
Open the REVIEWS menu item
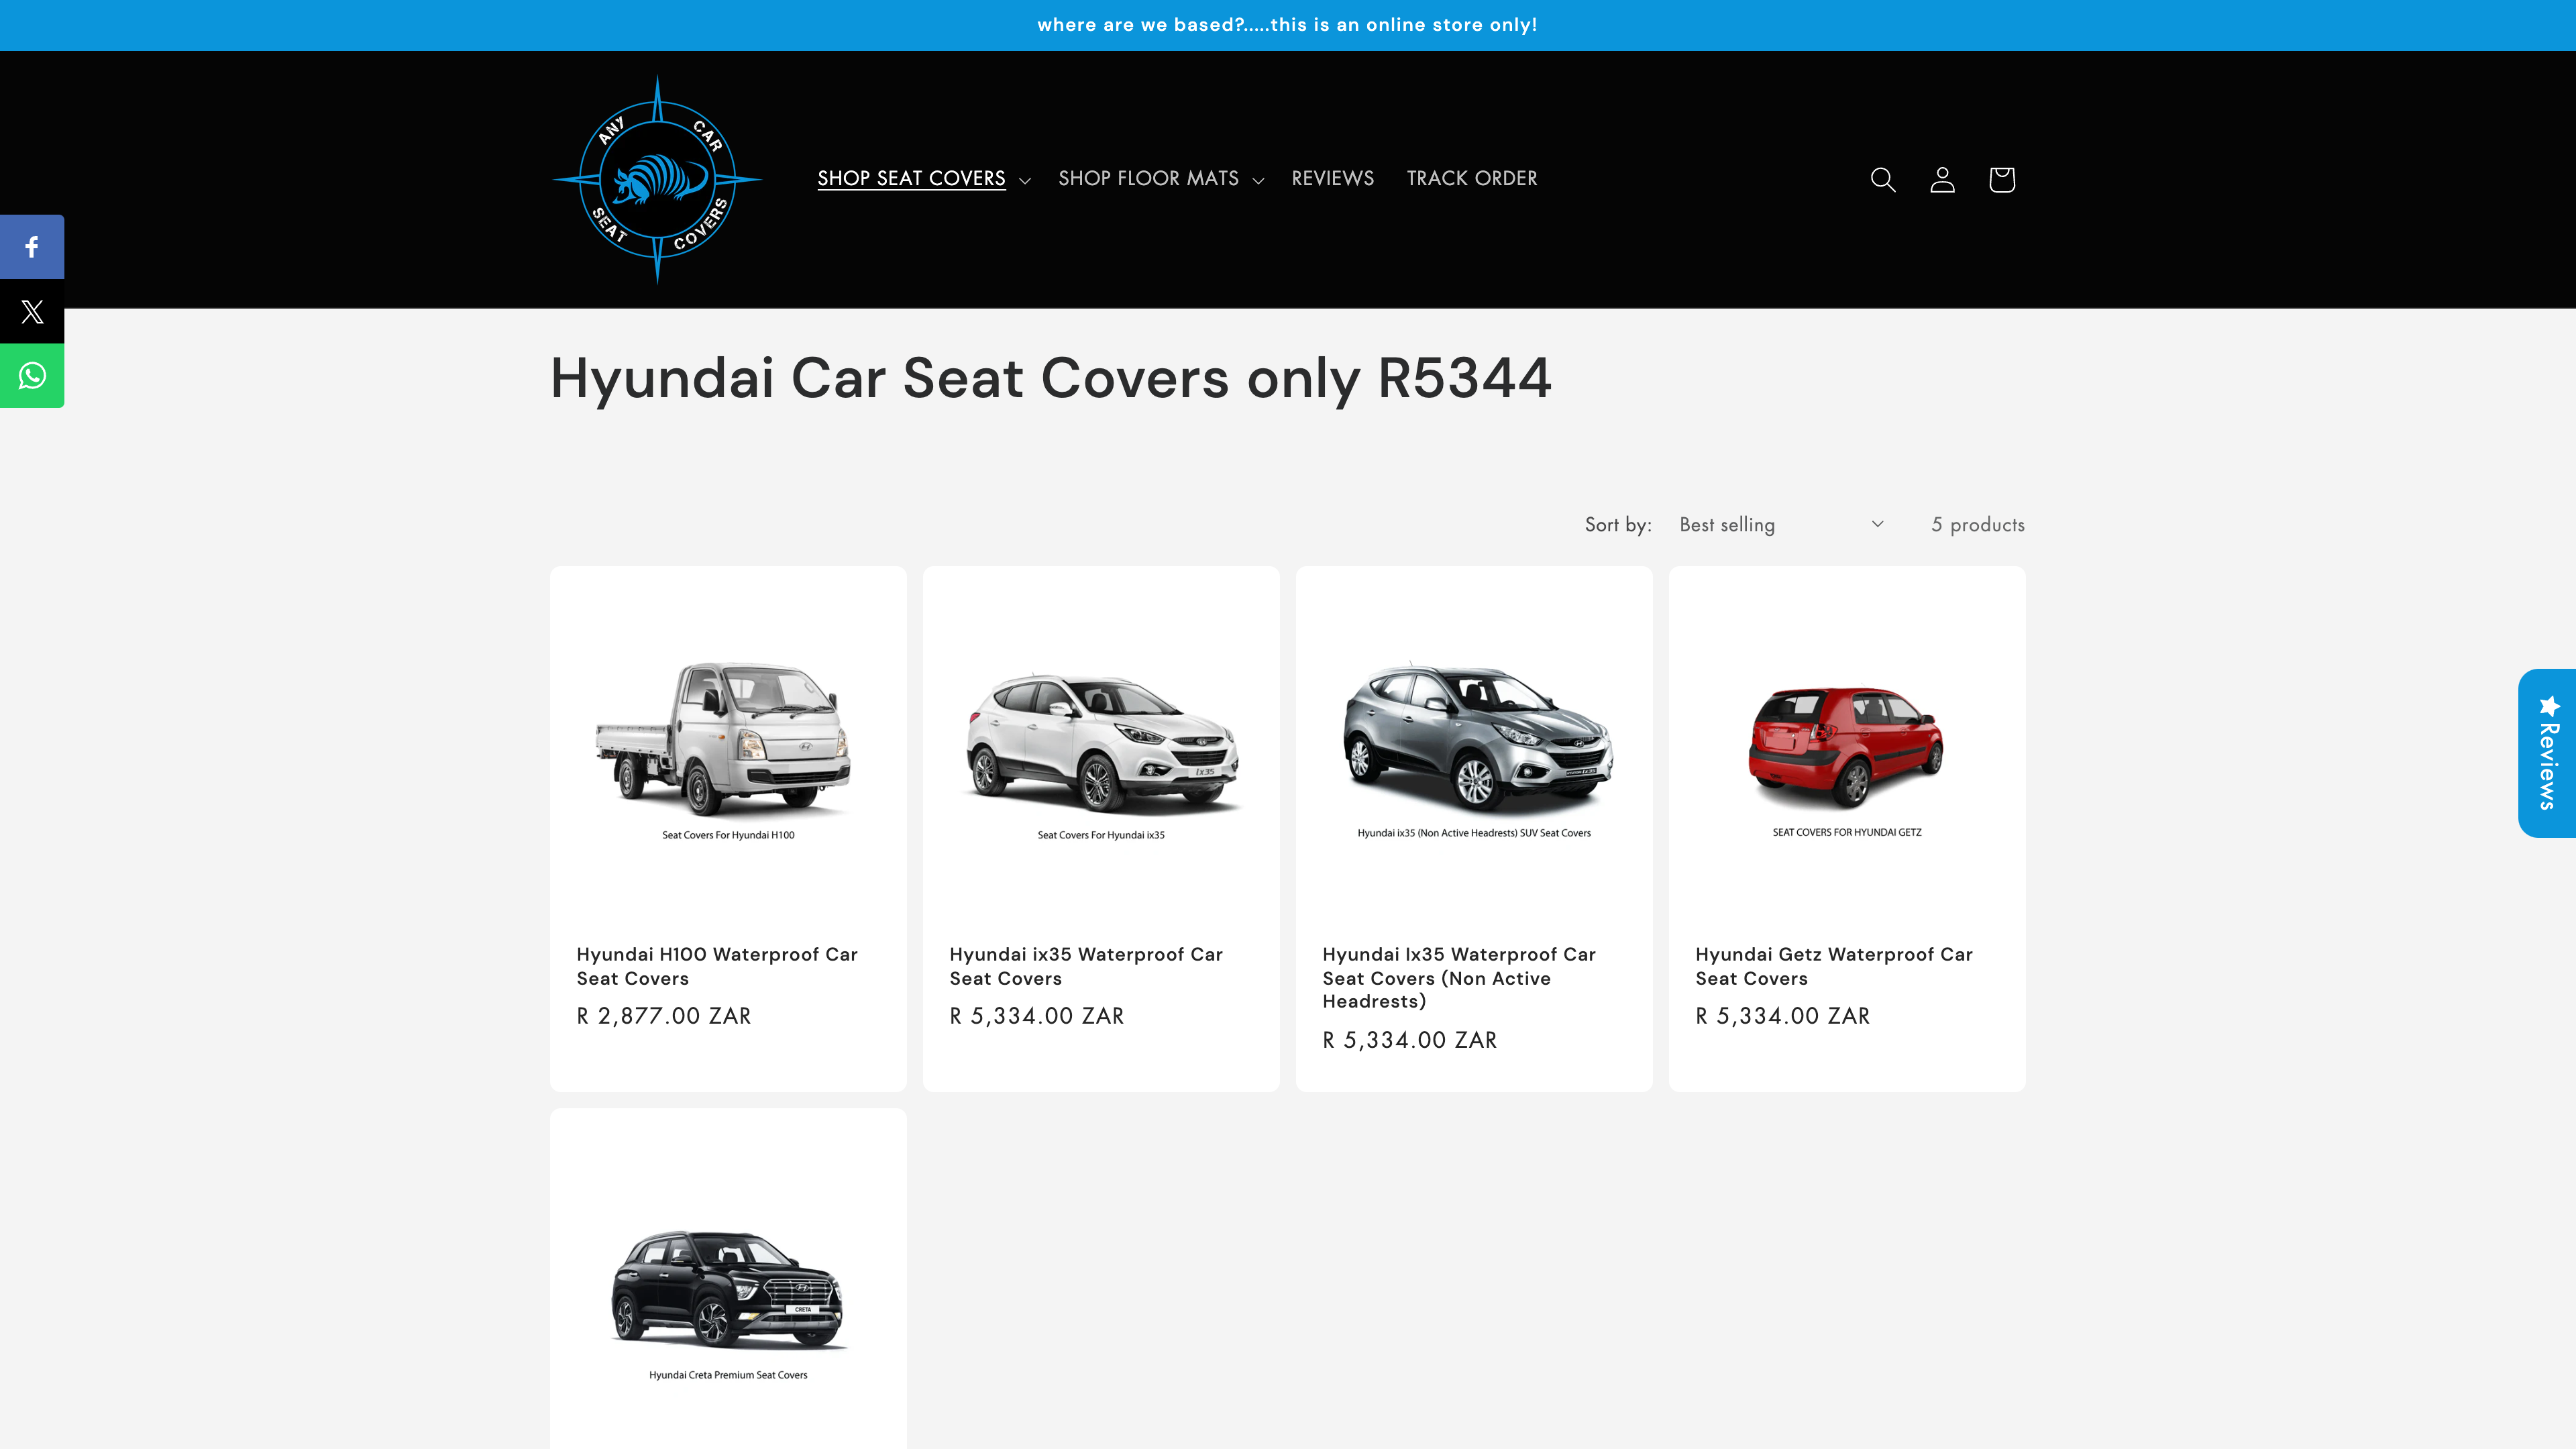1332,178
